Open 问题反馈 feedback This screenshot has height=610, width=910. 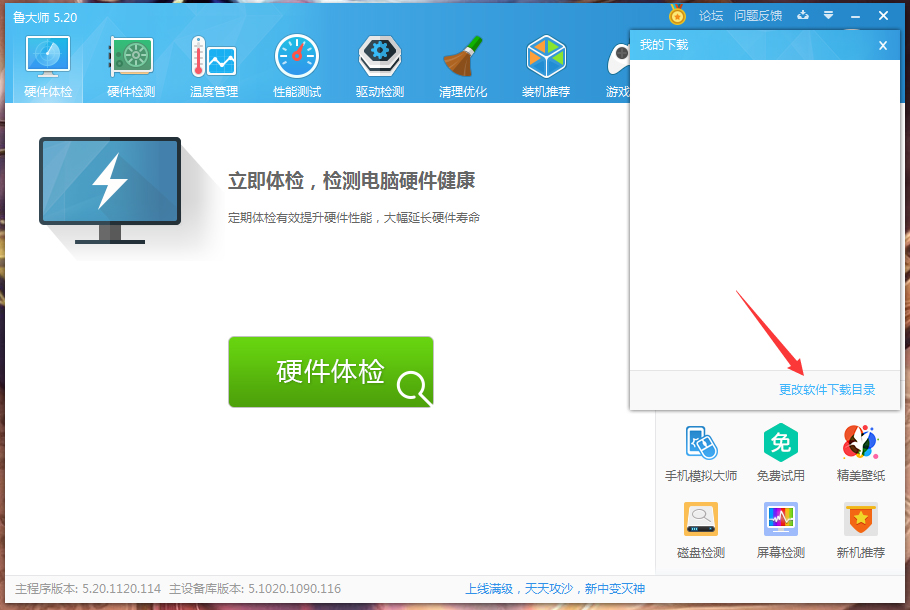758,16
